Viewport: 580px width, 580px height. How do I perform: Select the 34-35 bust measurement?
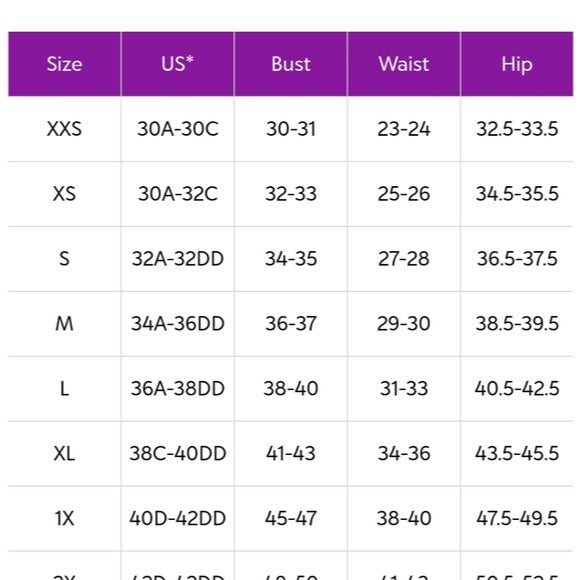tap(291, 259)
